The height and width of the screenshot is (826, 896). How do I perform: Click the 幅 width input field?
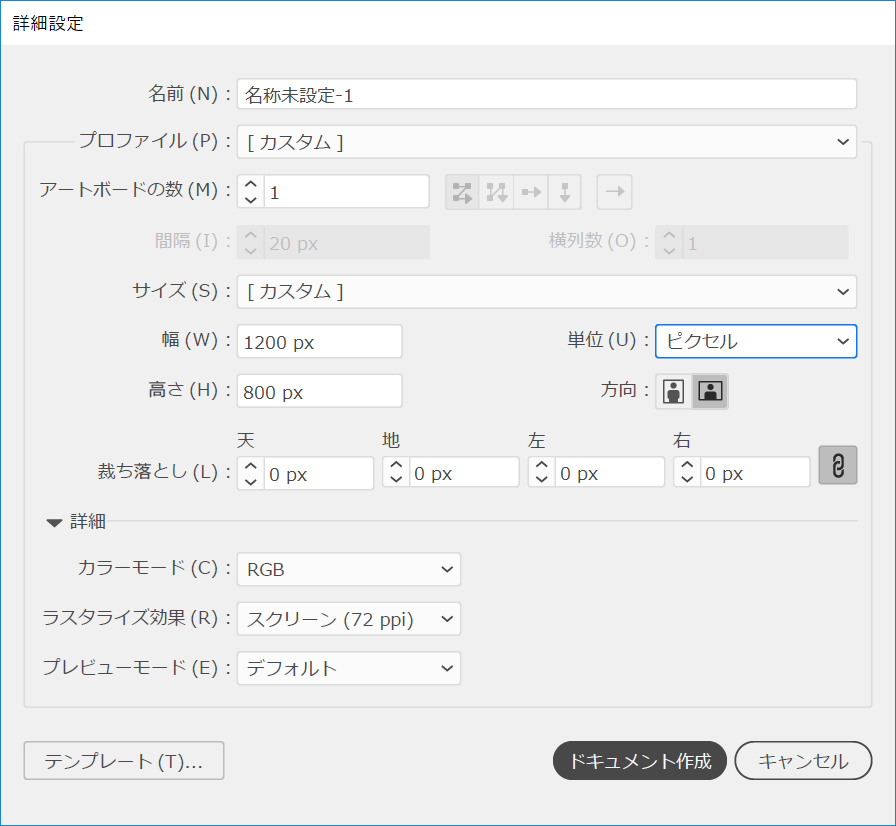[320, 341]
